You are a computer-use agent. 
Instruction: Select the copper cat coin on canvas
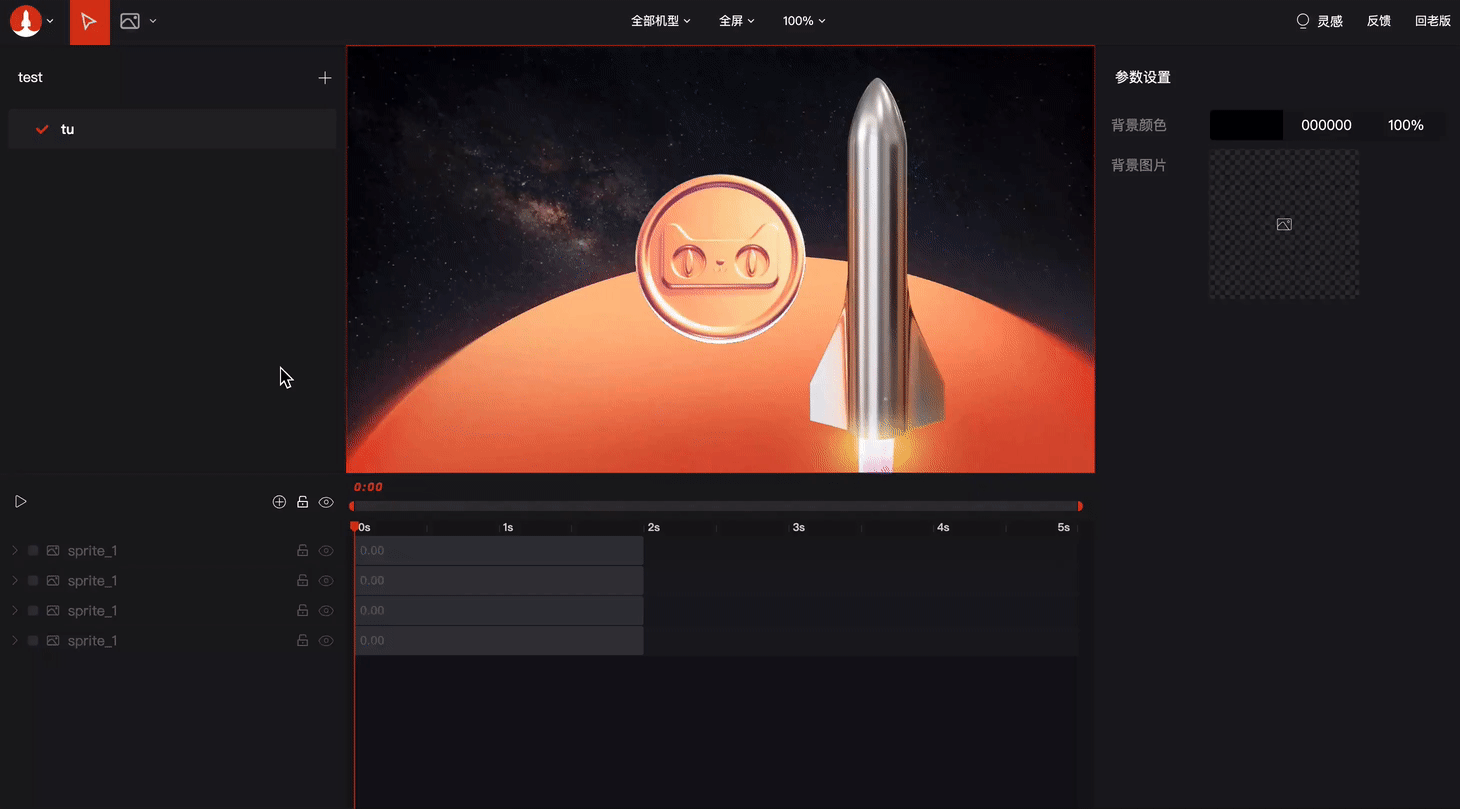coord(720,259)
